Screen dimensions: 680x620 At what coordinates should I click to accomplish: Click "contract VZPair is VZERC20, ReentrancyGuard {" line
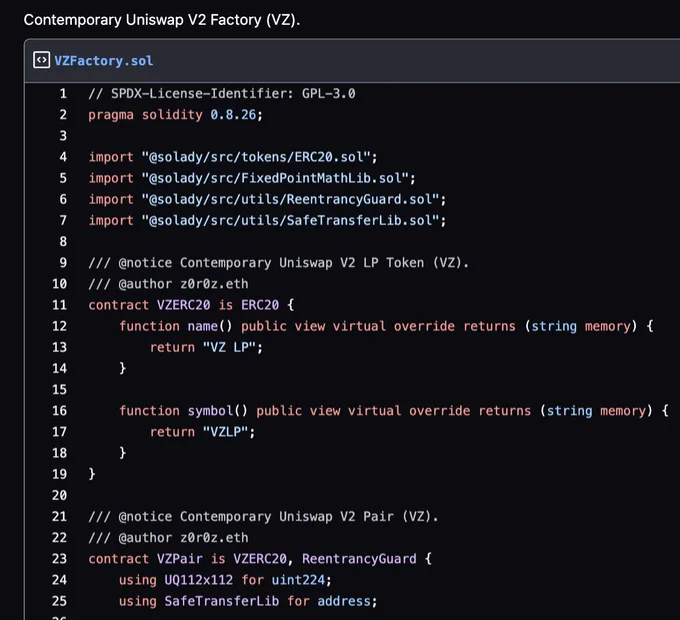tap(260, 559)
